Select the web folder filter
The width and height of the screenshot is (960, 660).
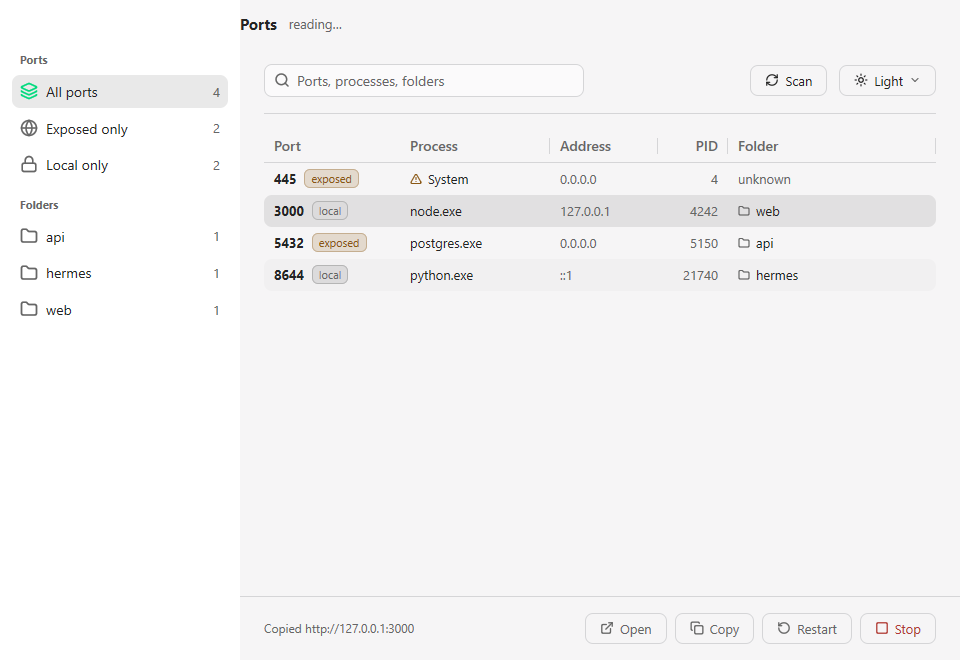(x=120, y=310)
